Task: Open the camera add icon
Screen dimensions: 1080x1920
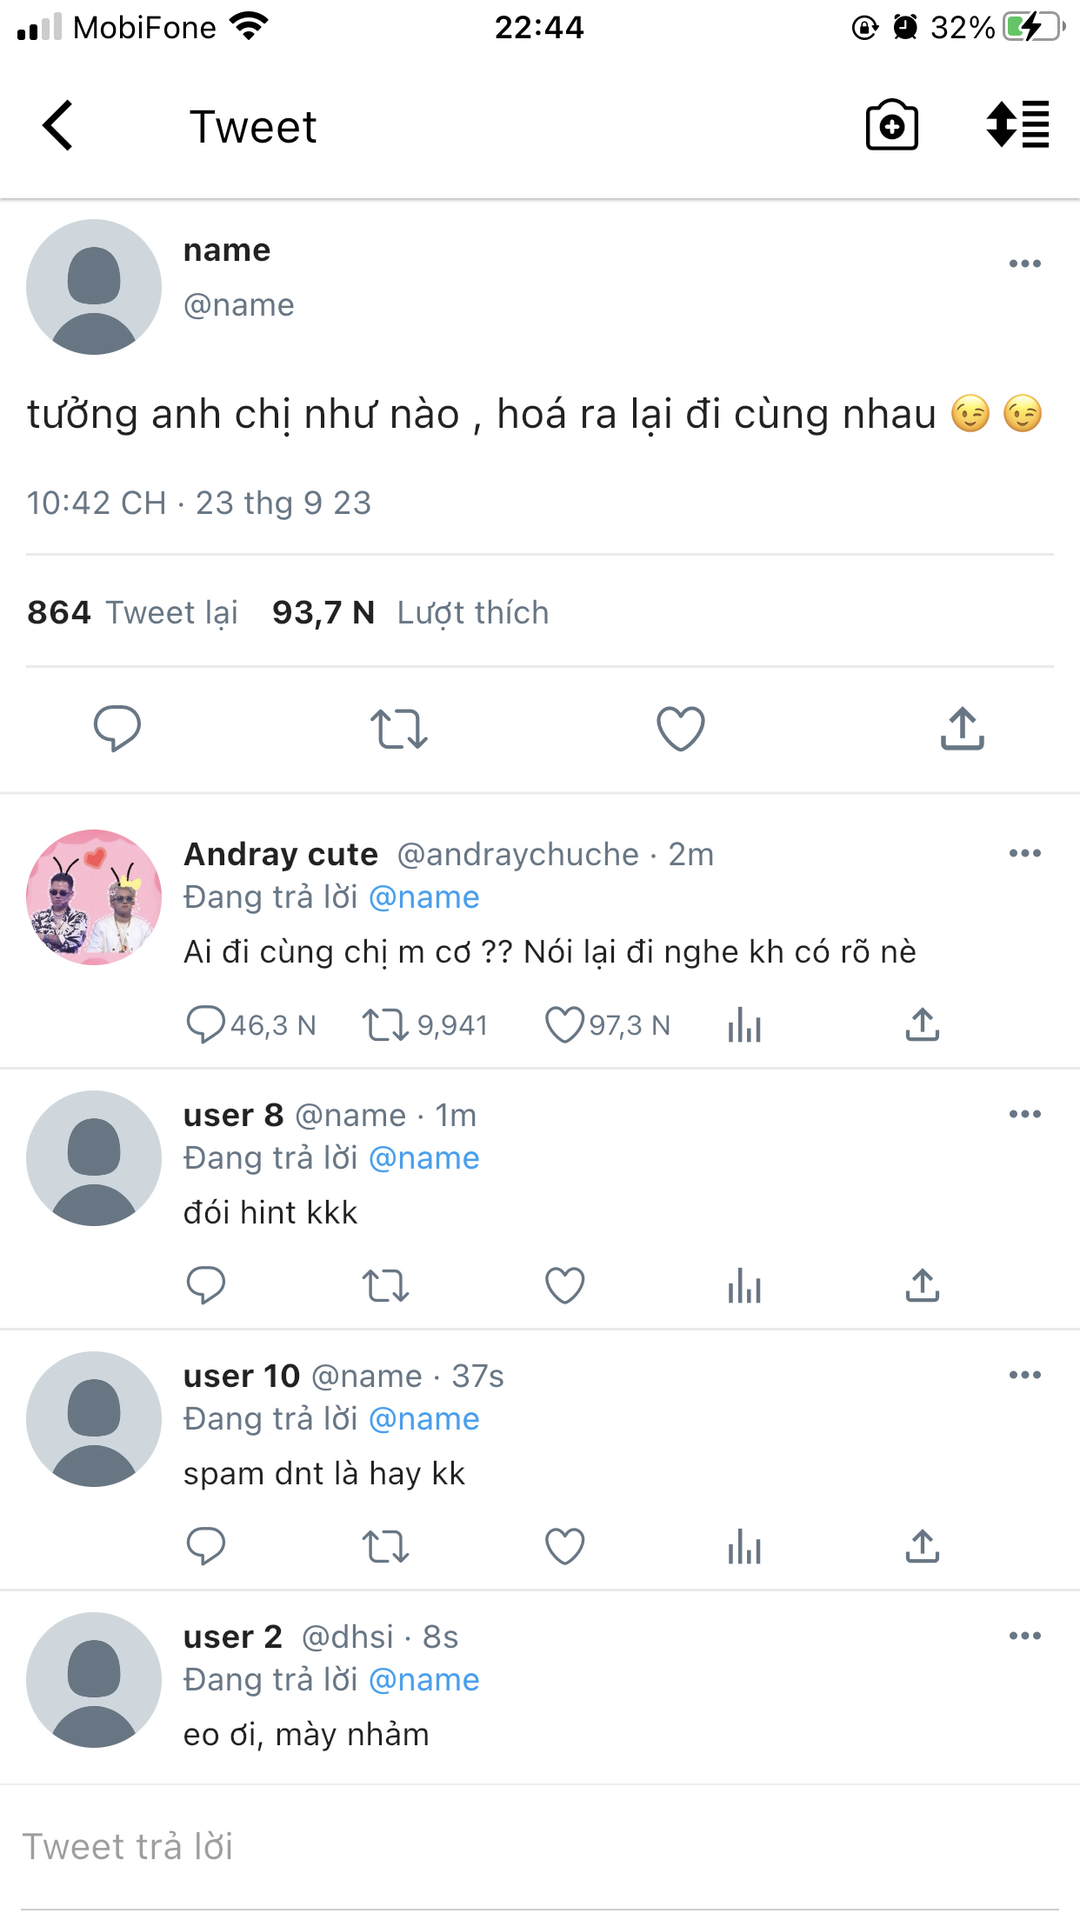Action: click(x=891, y=126)
